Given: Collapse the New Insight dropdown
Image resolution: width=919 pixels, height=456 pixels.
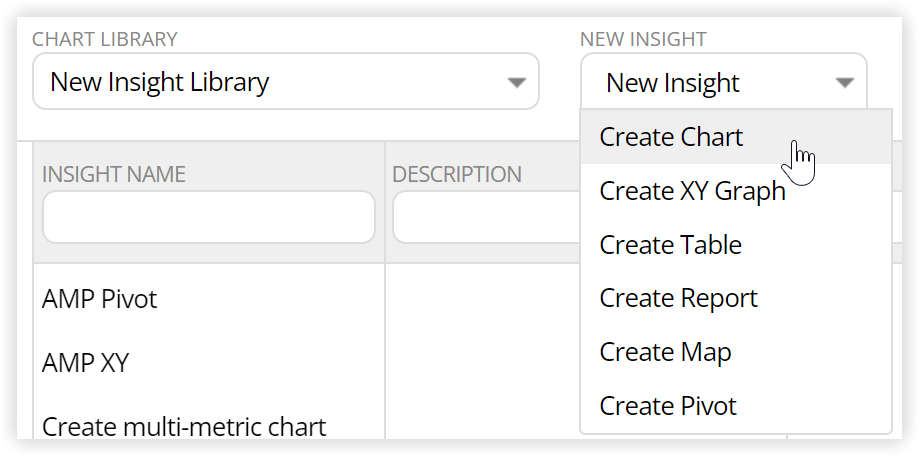Looking at the screenshot, I should pos(723,82).
